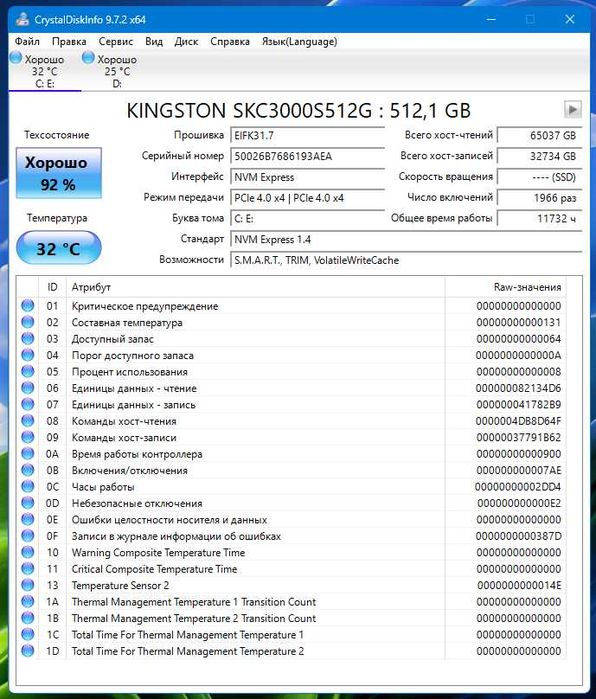The image size is (596, 699).
Task: Click status orb for attribute 1D
Action: (28, 651)
